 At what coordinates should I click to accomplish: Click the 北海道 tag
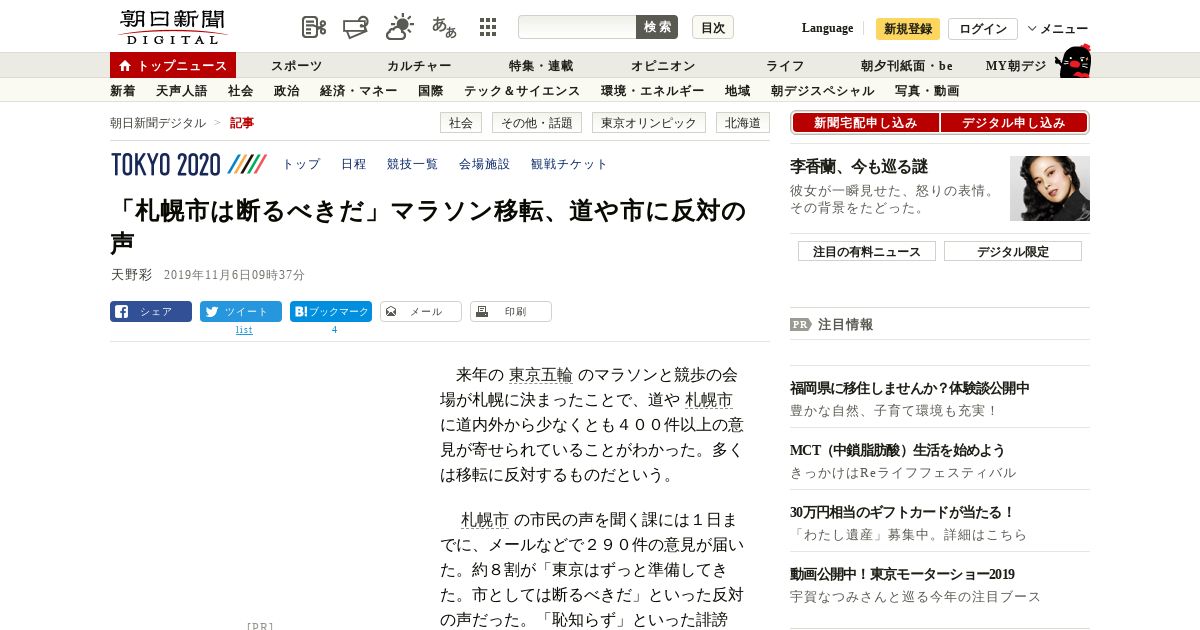tap(743, 123)
